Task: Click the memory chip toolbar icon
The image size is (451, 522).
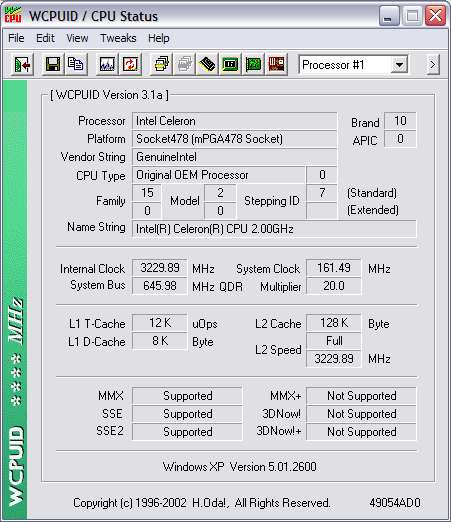Action: point(207,64)
